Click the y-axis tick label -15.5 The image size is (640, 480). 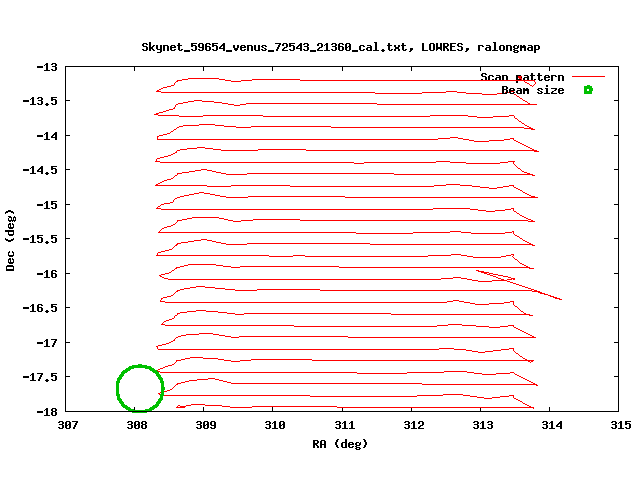click(x=40, y=239)
